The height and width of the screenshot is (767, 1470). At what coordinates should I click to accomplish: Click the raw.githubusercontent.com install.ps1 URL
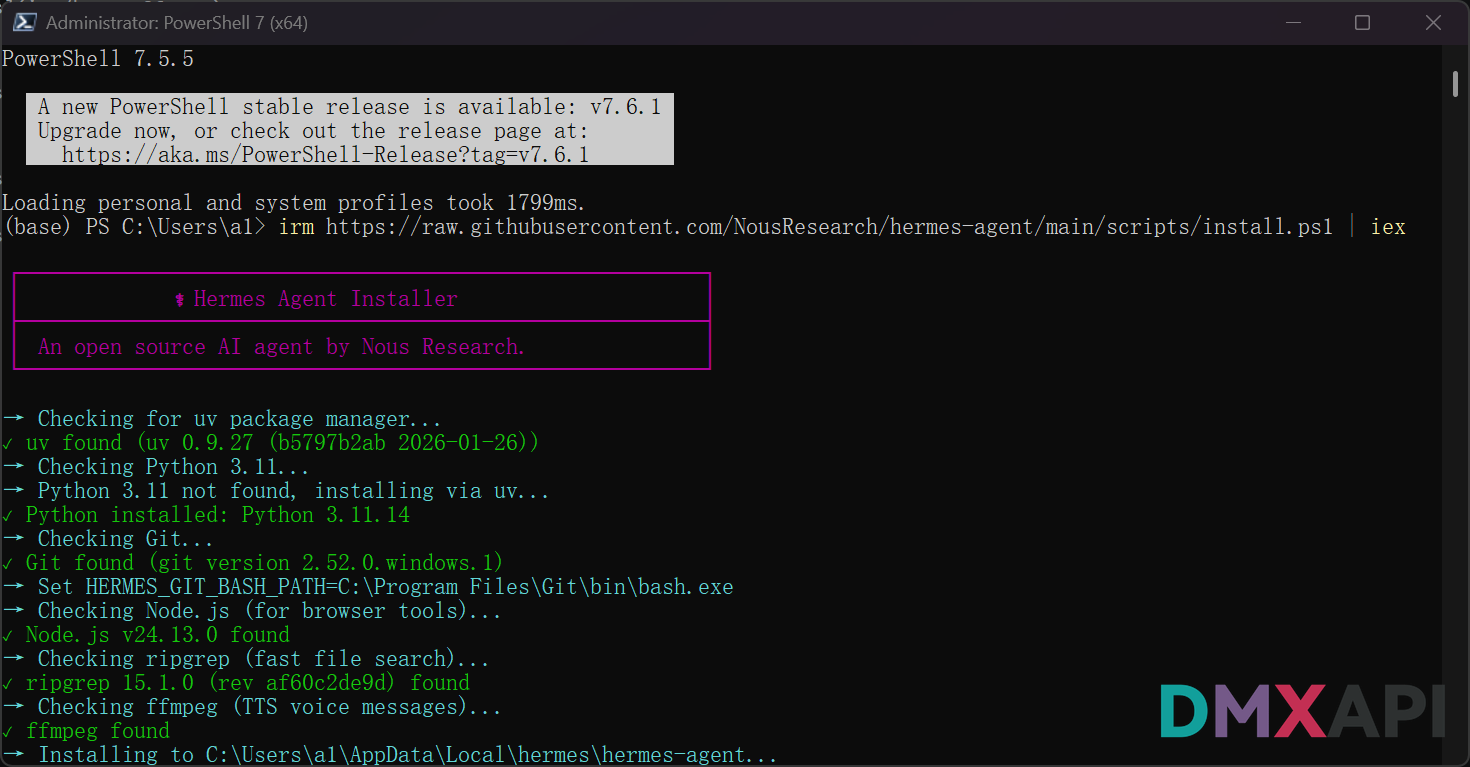point(829,227)
